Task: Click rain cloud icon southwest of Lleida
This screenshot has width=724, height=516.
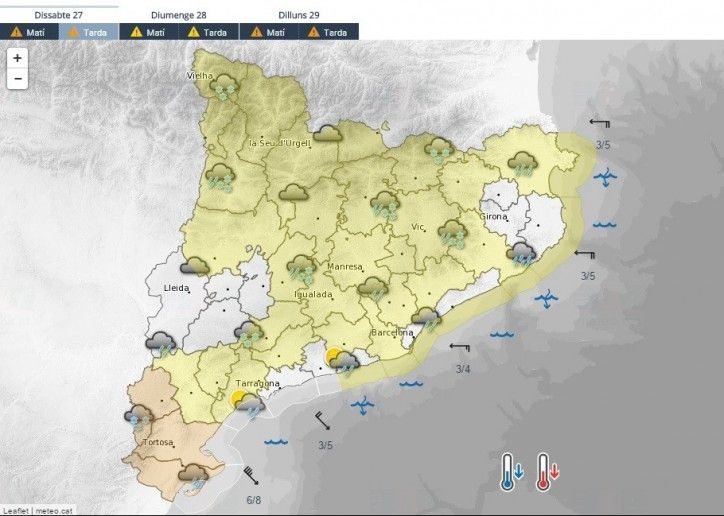Action: 161,344
